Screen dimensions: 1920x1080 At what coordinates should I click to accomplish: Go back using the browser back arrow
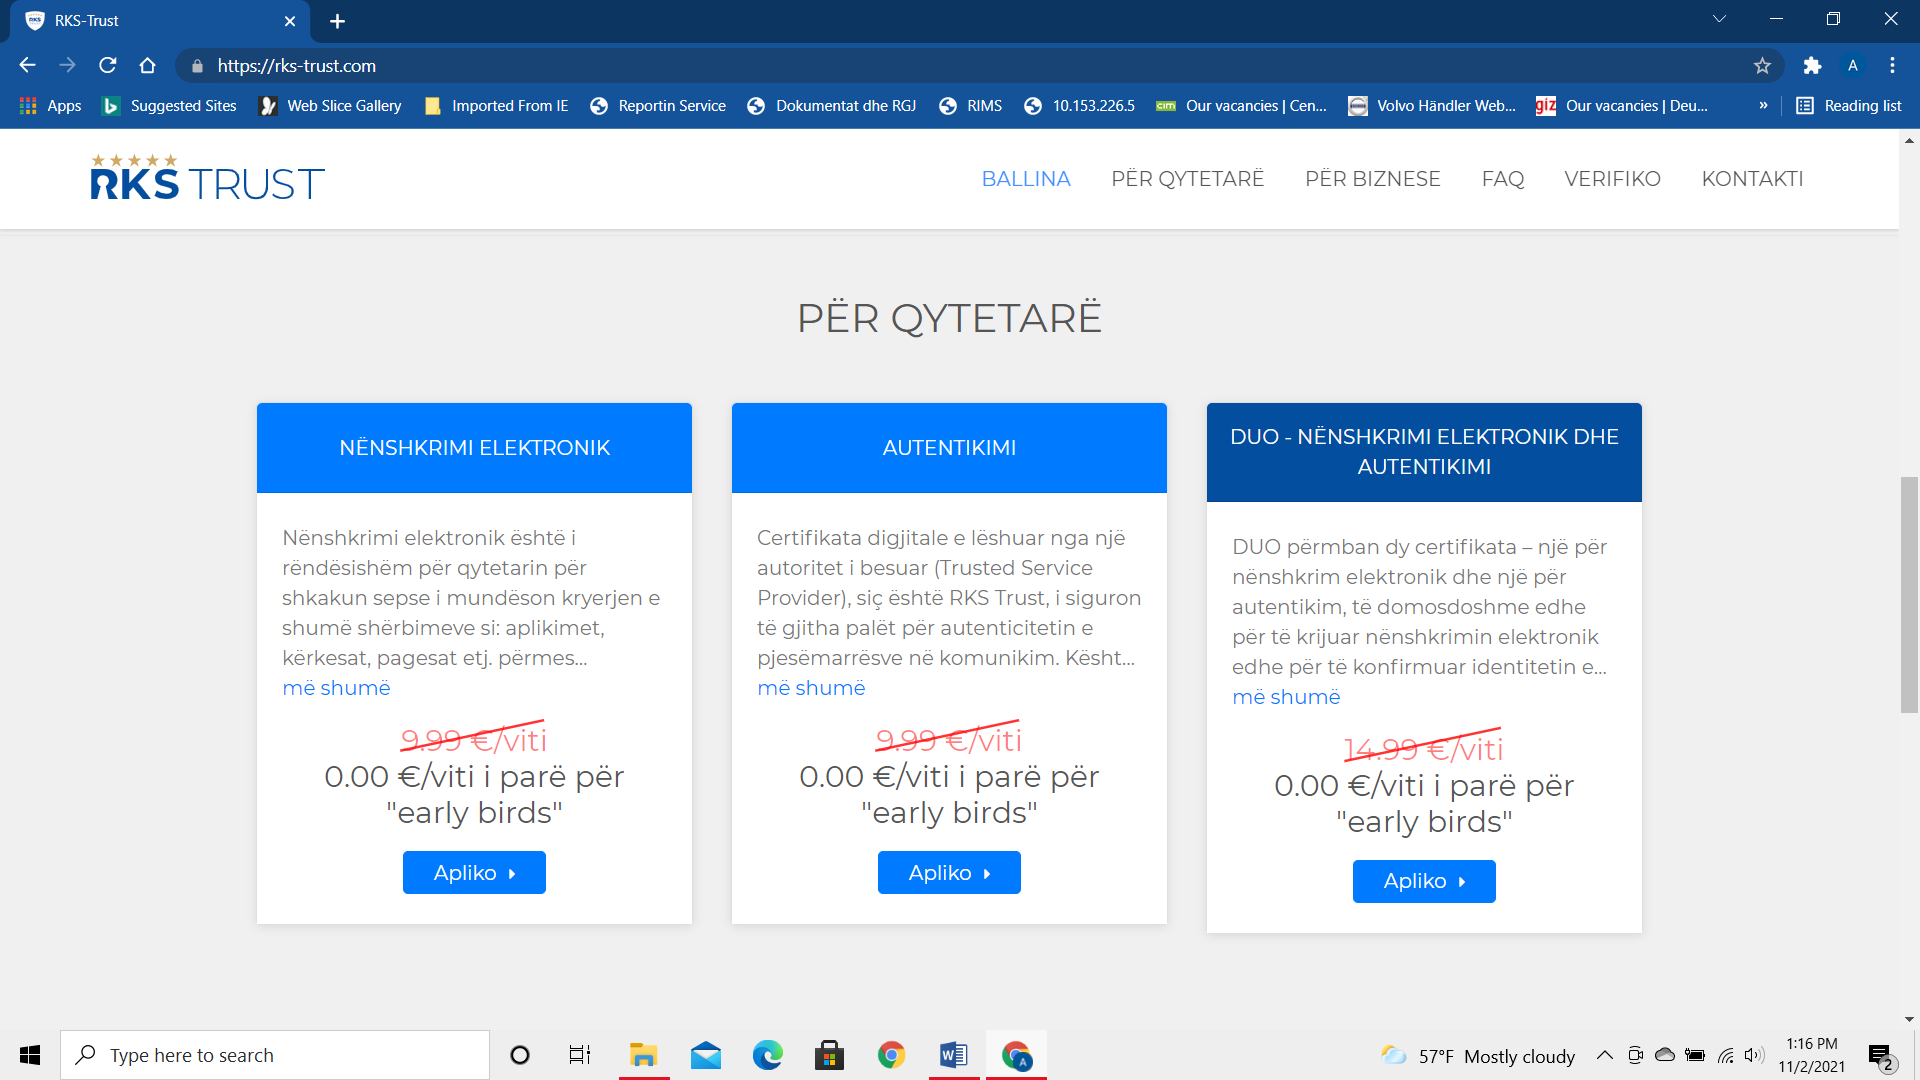pos(27,65)
